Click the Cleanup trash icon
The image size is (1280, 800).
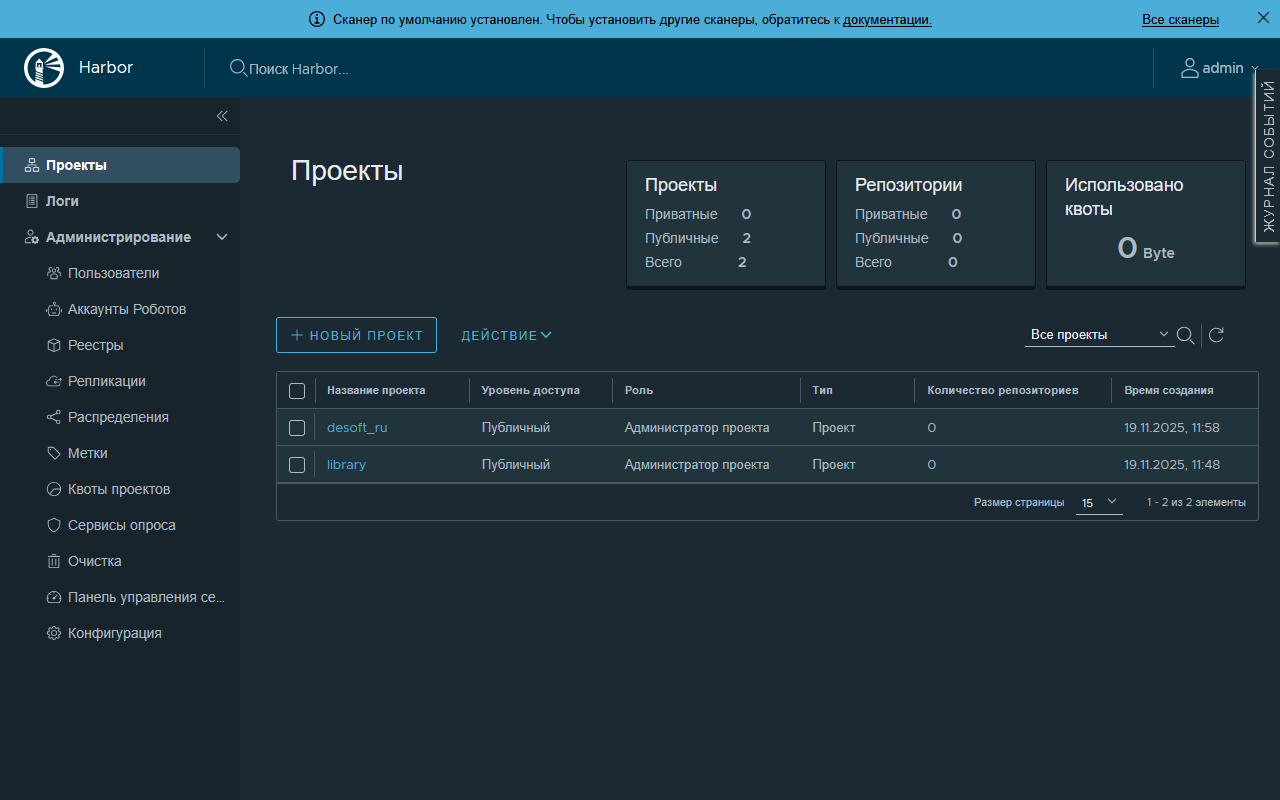[54, 561]
